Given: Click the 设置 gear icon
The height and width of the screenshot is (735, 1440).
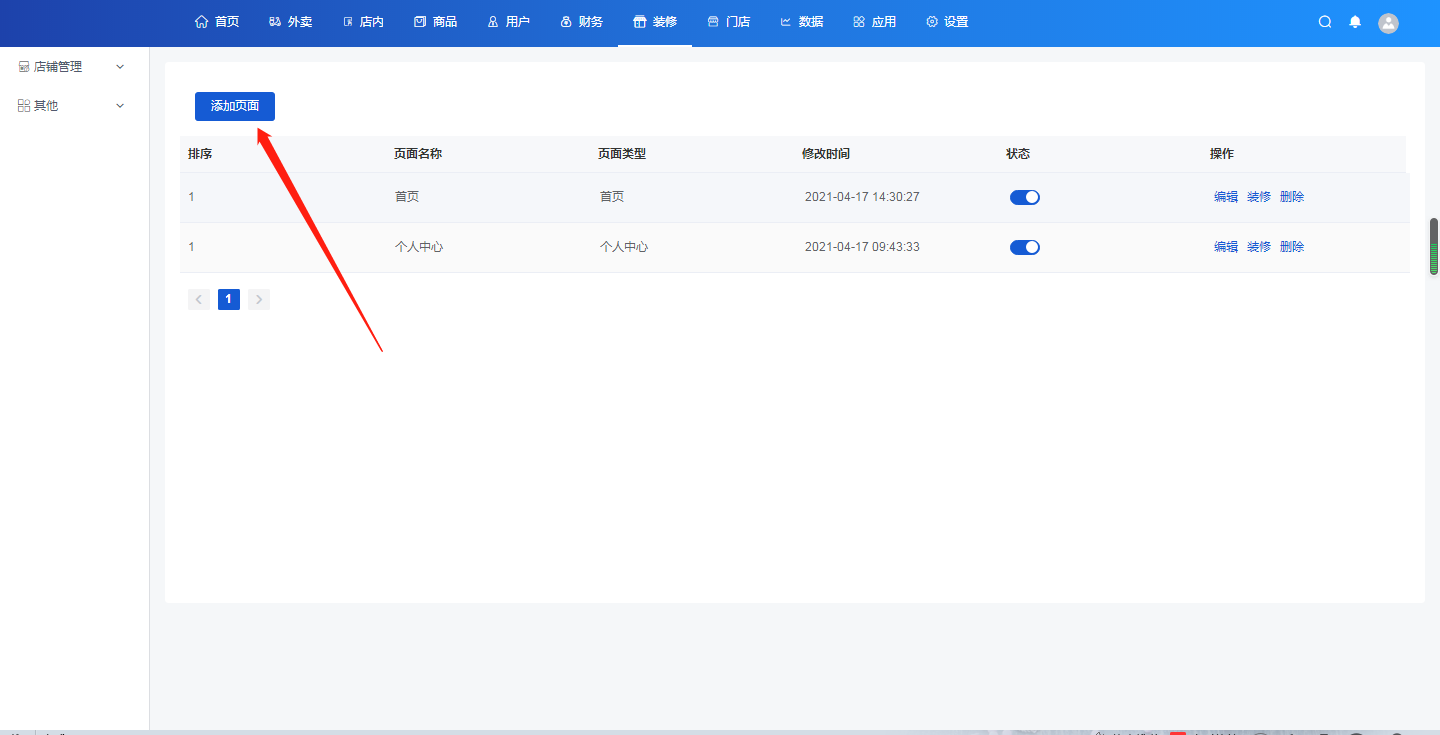Looking at the screenshot, I should (932, 22).
